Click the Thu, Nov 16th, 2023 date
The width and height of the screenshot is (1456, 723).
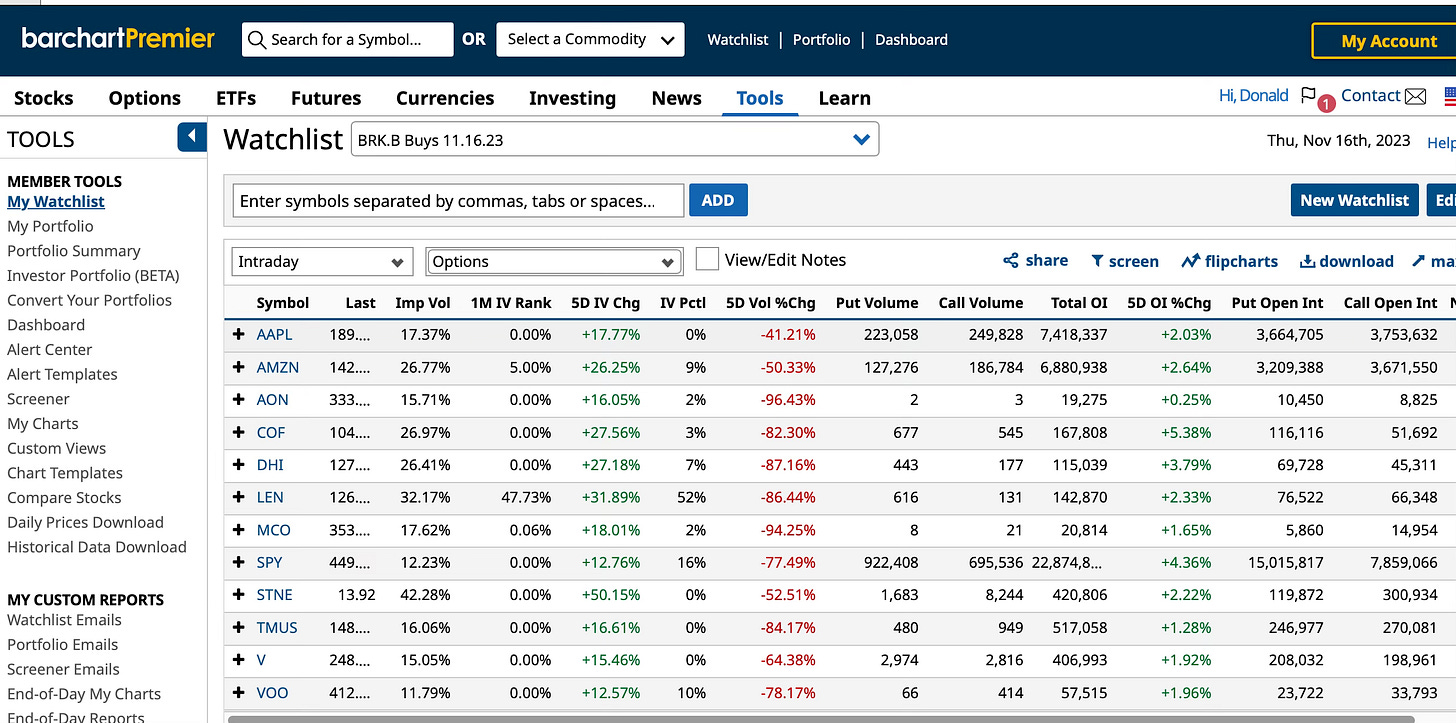1339,141
